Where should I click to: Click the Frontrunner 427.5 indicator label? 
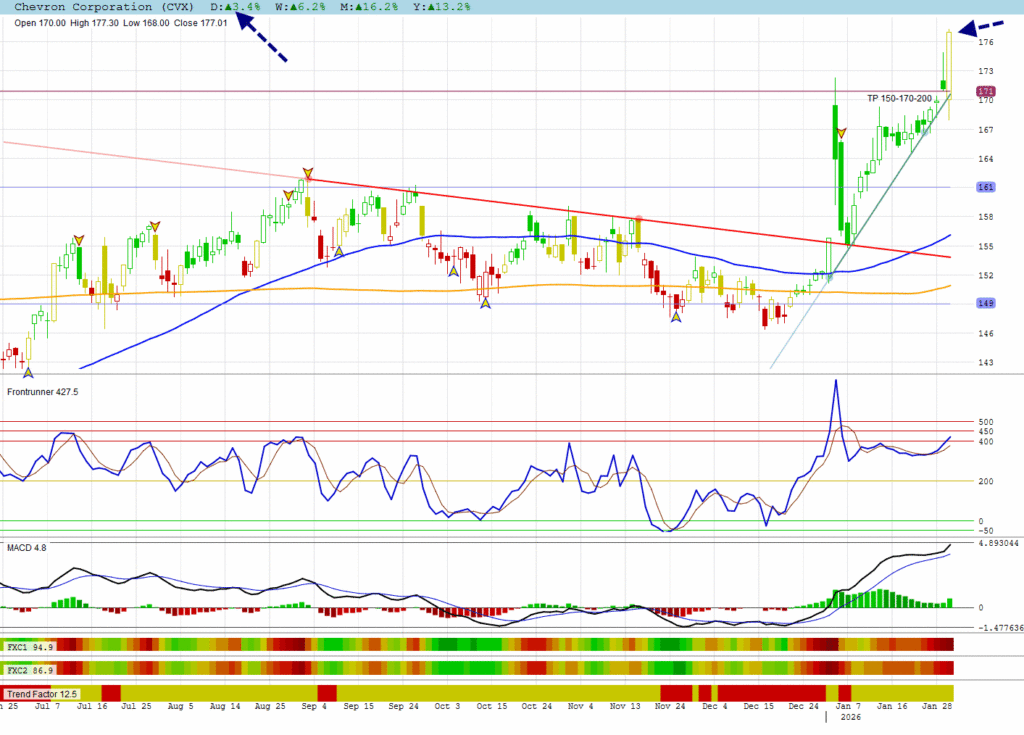[42, 392]
